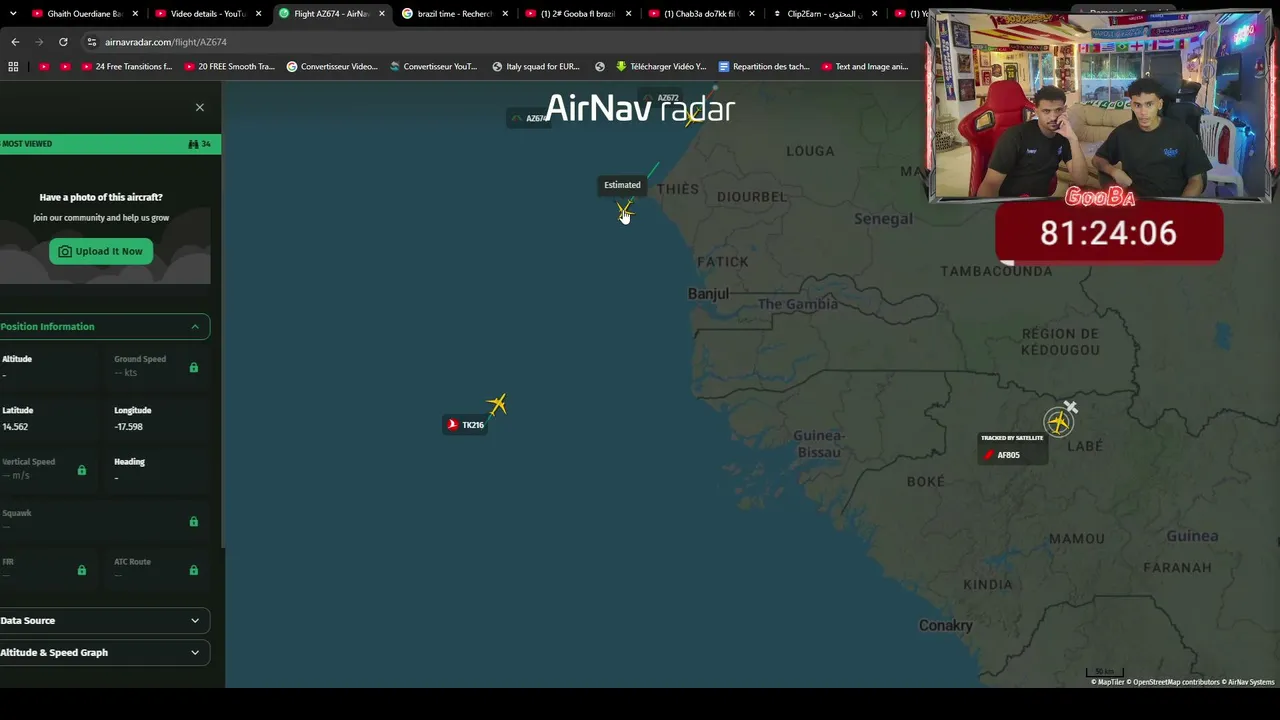Click the first YouTube bookmark icon
Image resolution: width=1280 pixels, height=720 pixels.
pos(44,67)
